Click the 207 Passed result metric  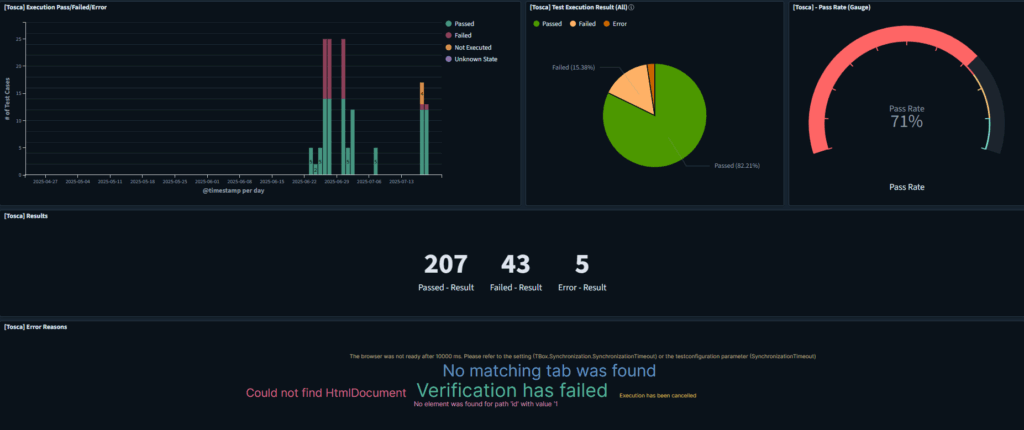tap(452, 264)
